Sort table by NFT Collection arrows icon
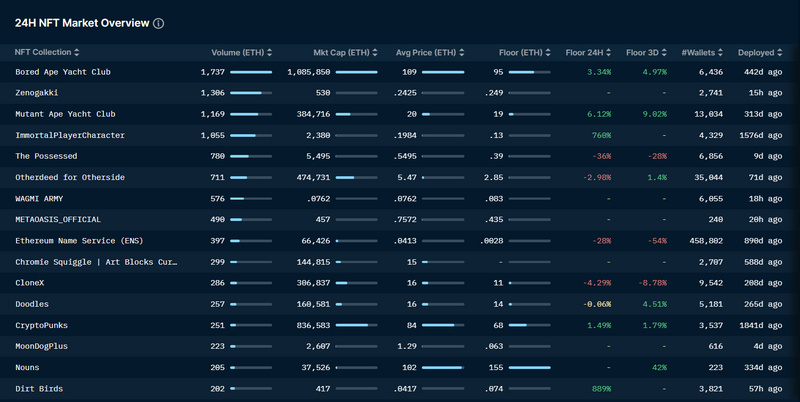This screenshot has width=800, height=402. (x=77, y=52)
